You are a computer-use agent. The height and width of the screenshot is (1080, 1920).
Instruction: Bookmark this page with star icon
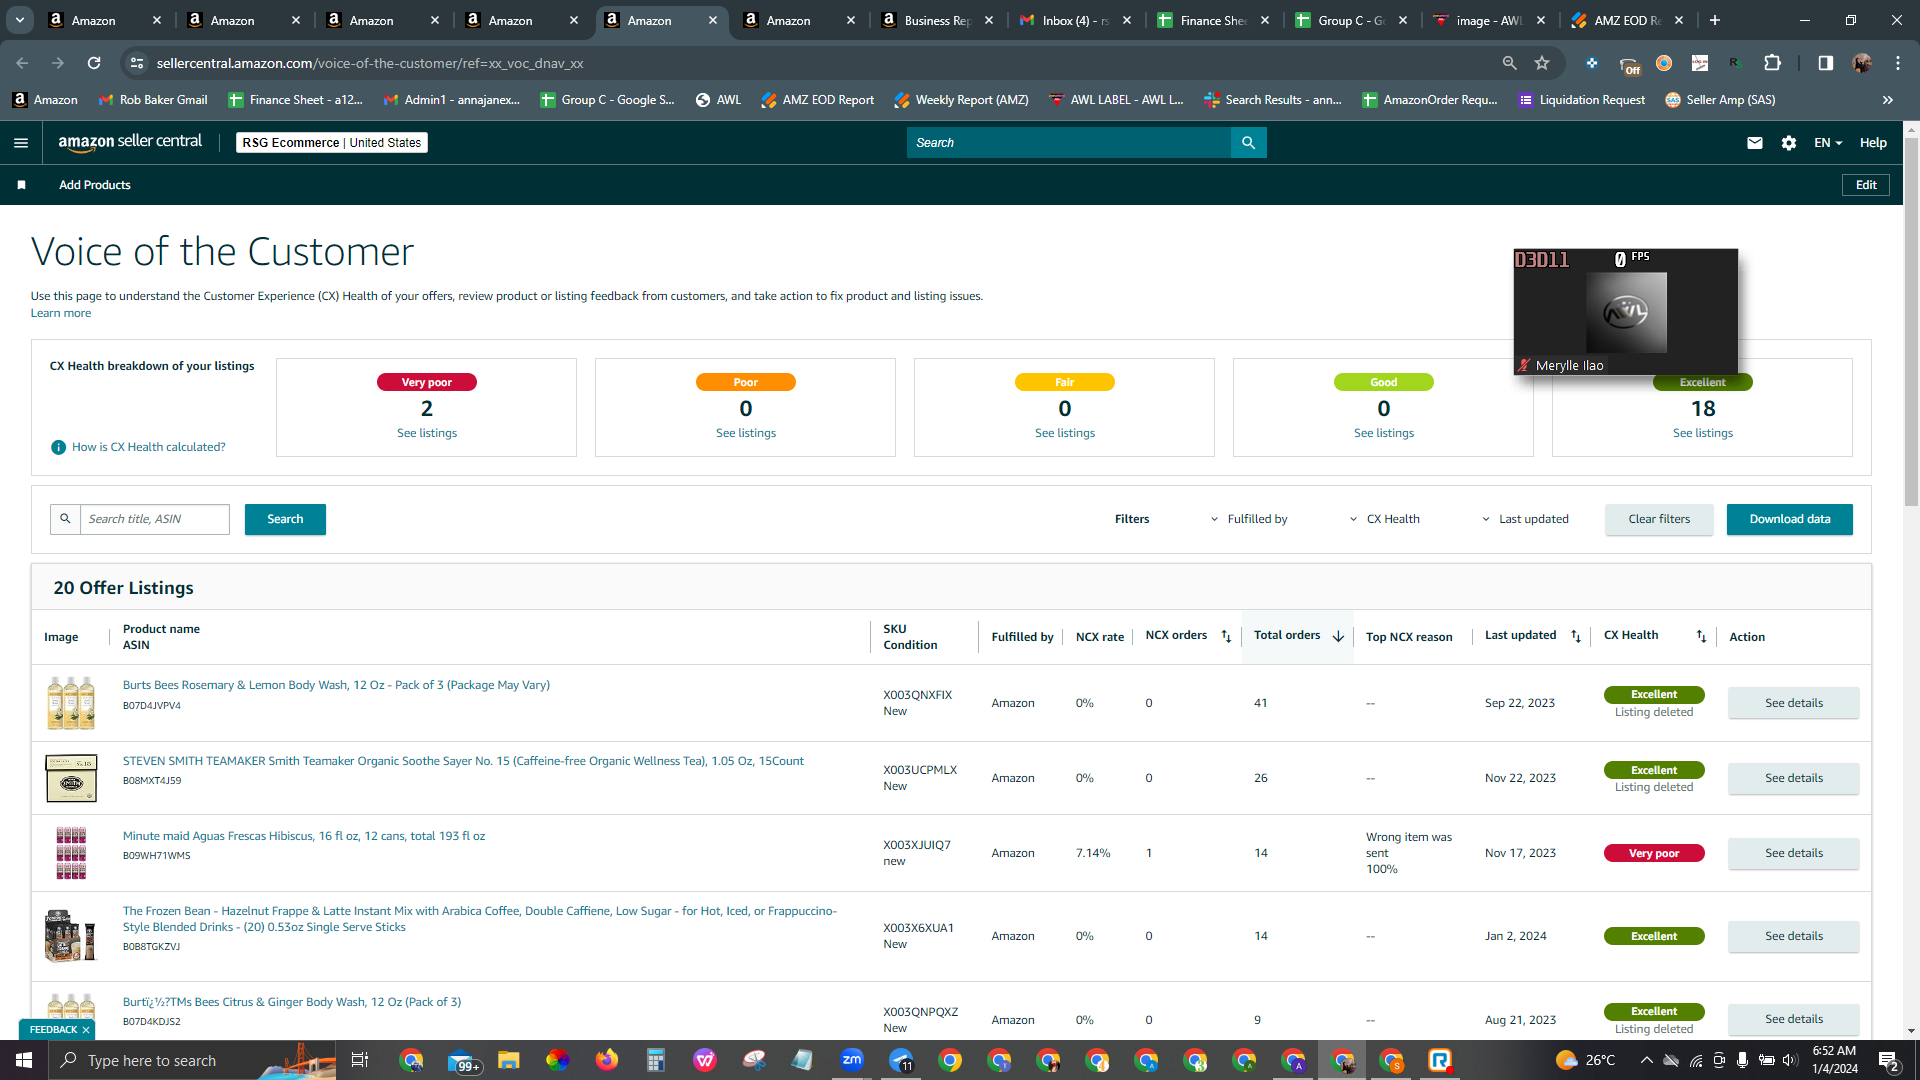tap(1542, 63)
